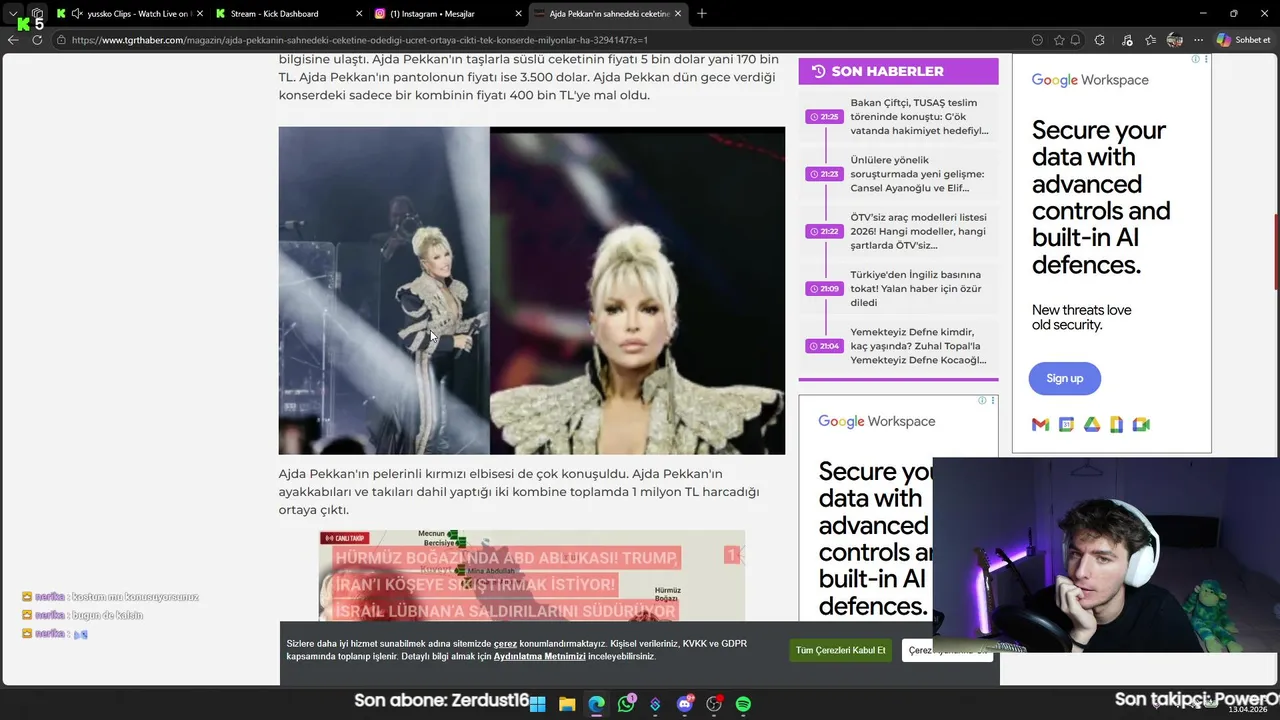Close the Ajda Pekkan article tab
Screen dimensions: 1280x720
pos(678,14)
